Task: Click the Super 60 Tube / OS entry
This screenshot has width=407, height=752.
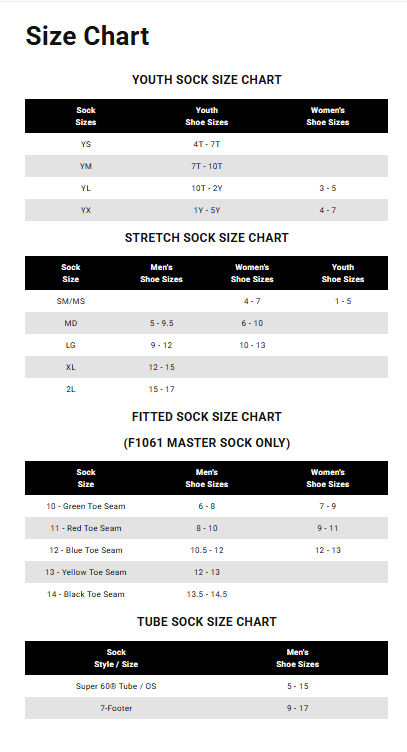Action: 116,686
